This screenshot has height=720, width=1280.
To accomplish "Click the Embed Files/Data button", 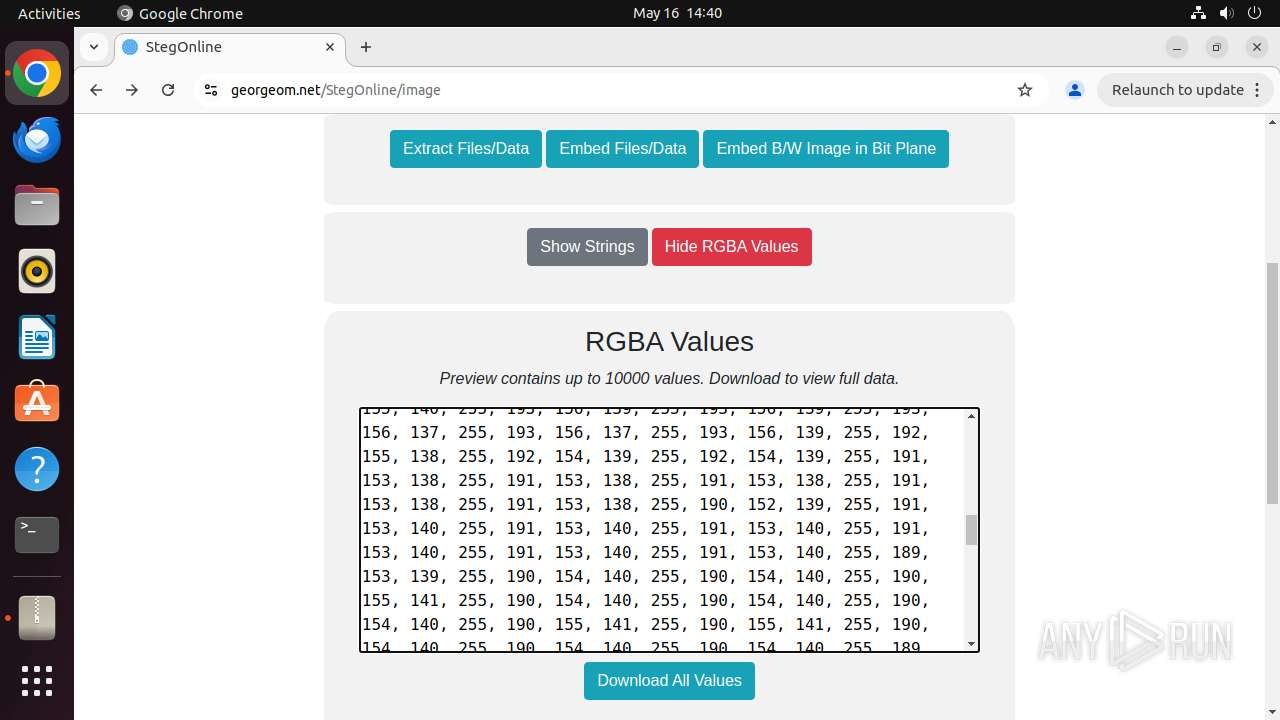I will pos(622,149).
